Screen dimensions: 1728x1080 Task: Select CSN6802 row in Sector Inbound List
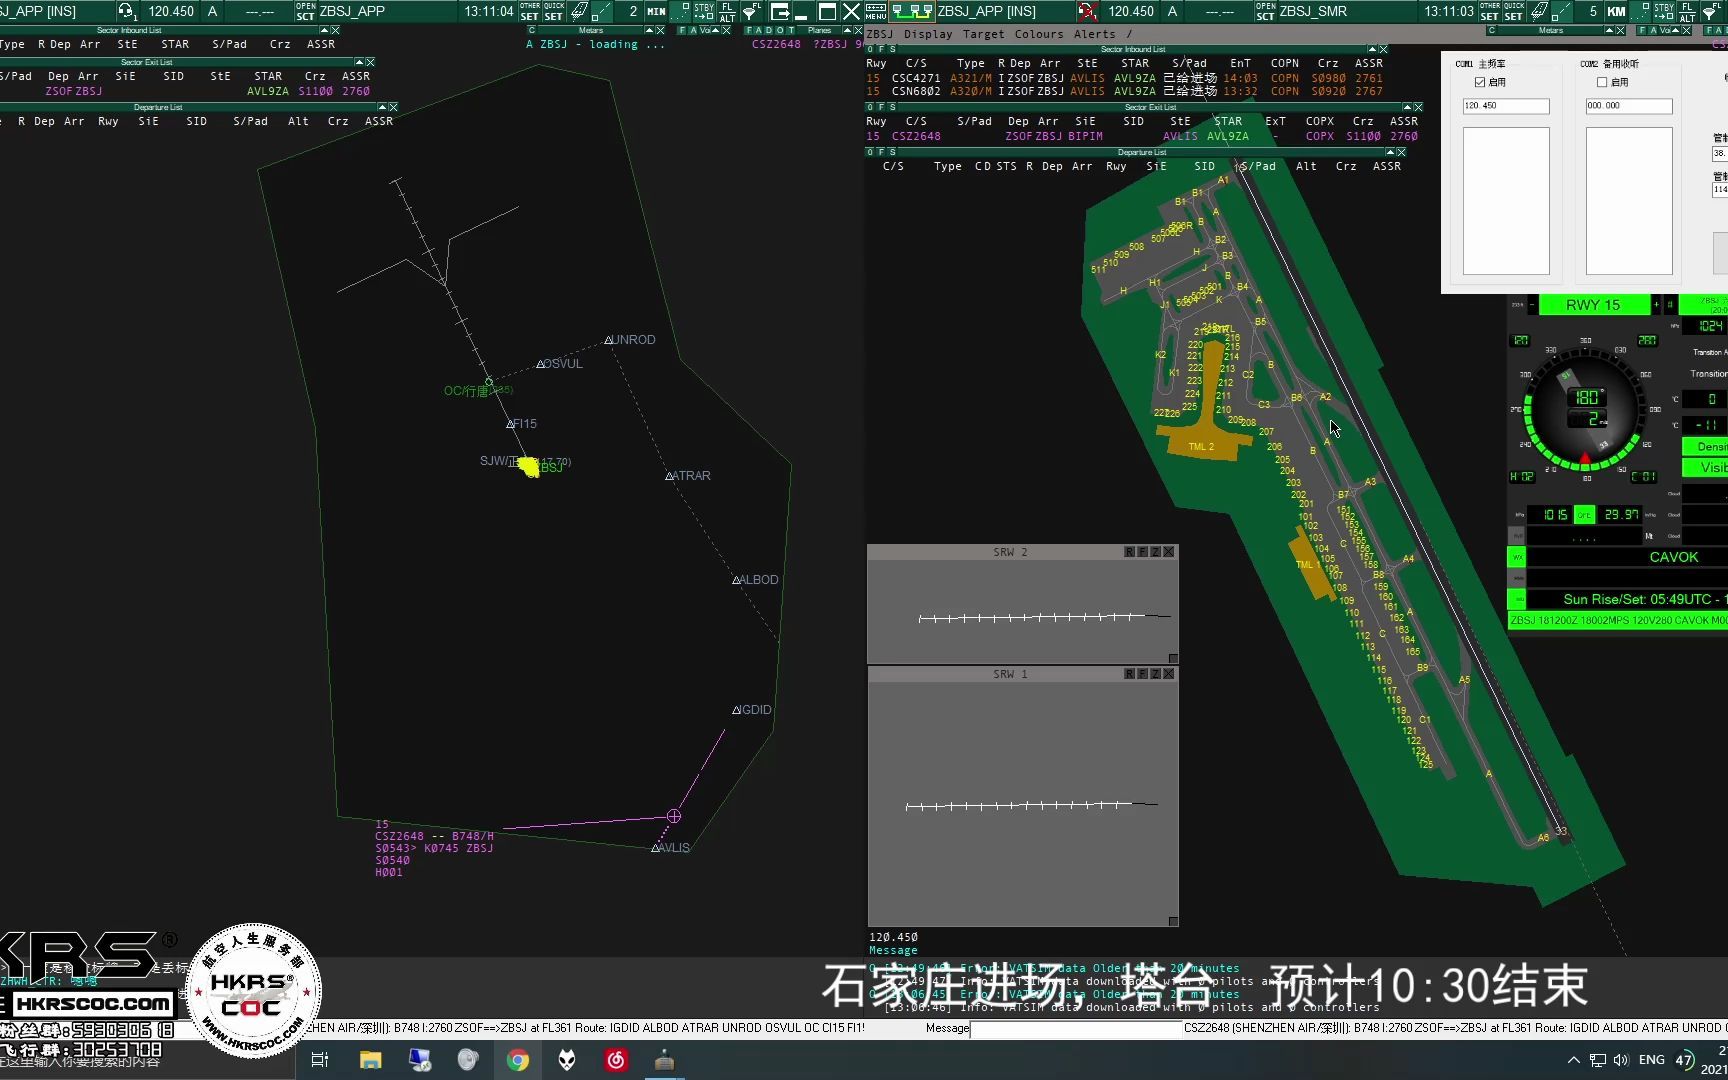click(1125, 91)
